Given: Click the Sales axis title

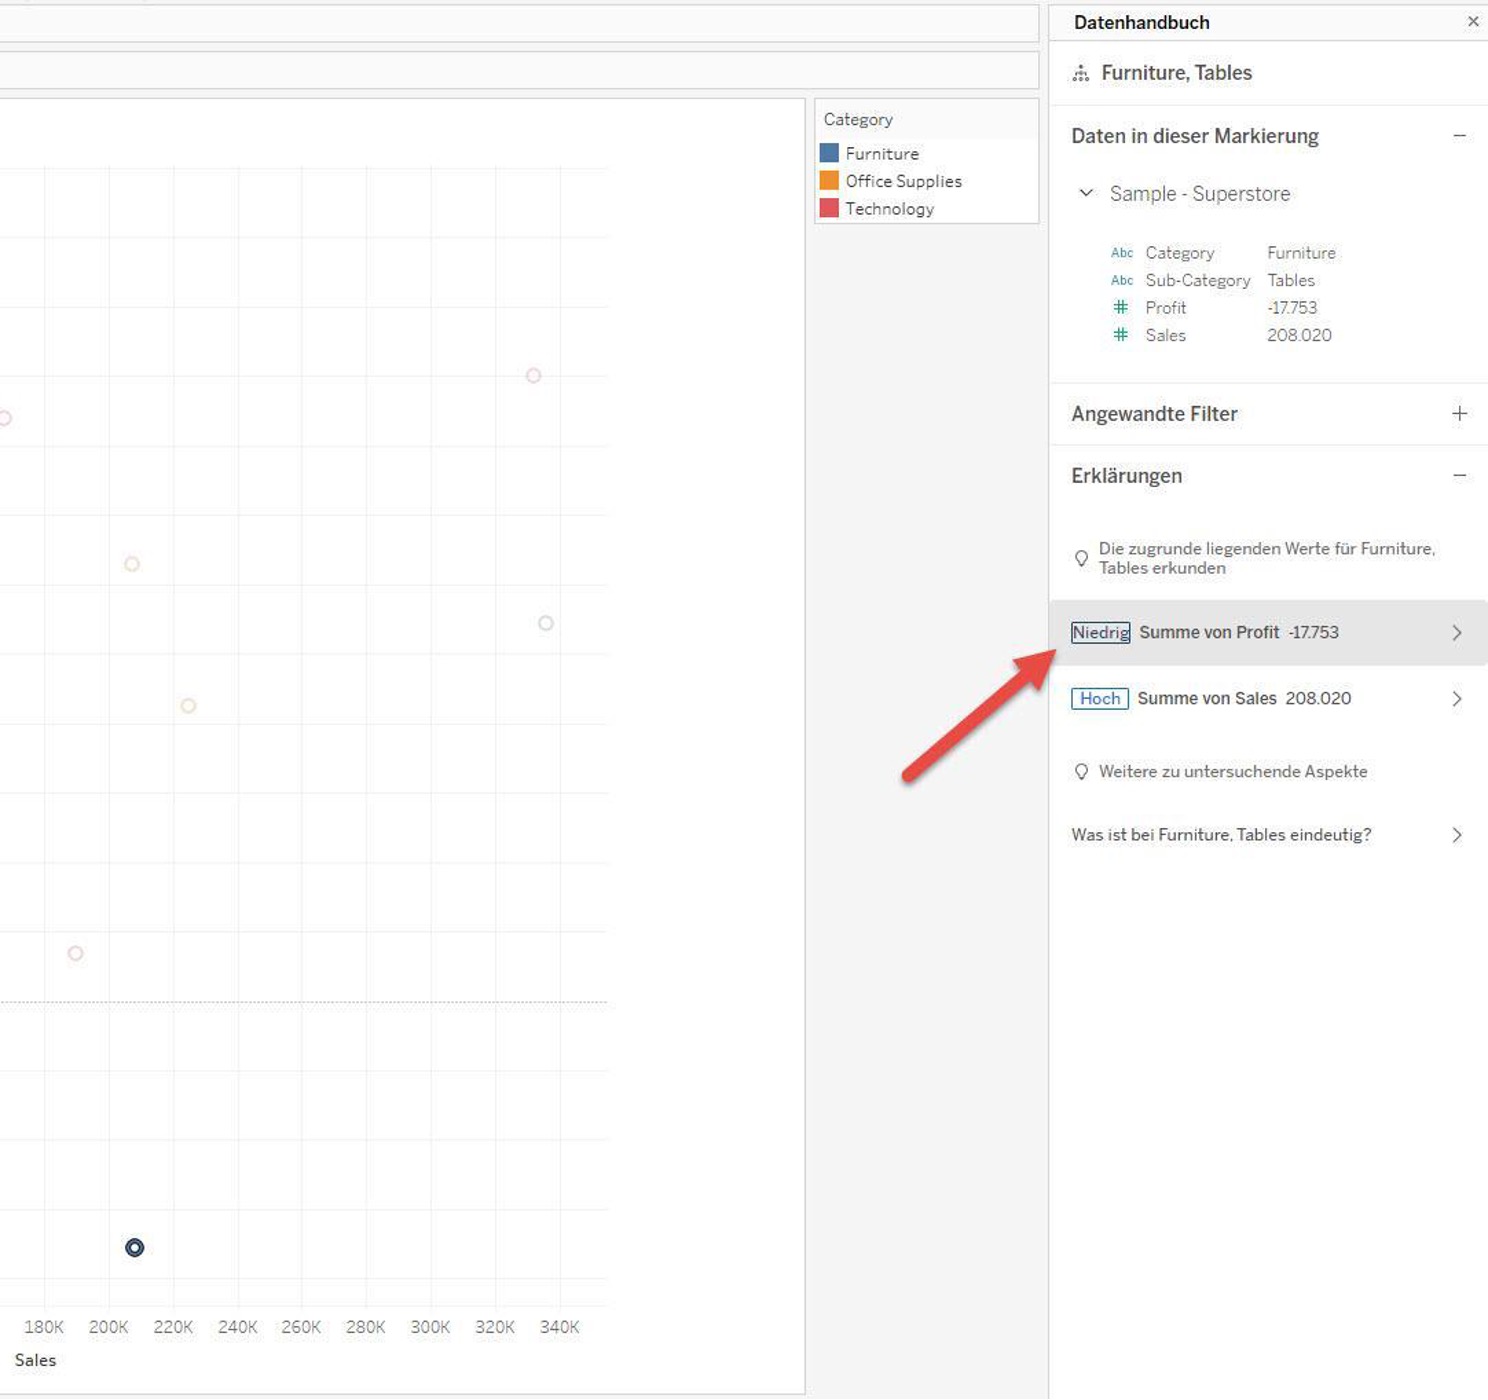Looking at the screenshot, I should pos(35,1360).
